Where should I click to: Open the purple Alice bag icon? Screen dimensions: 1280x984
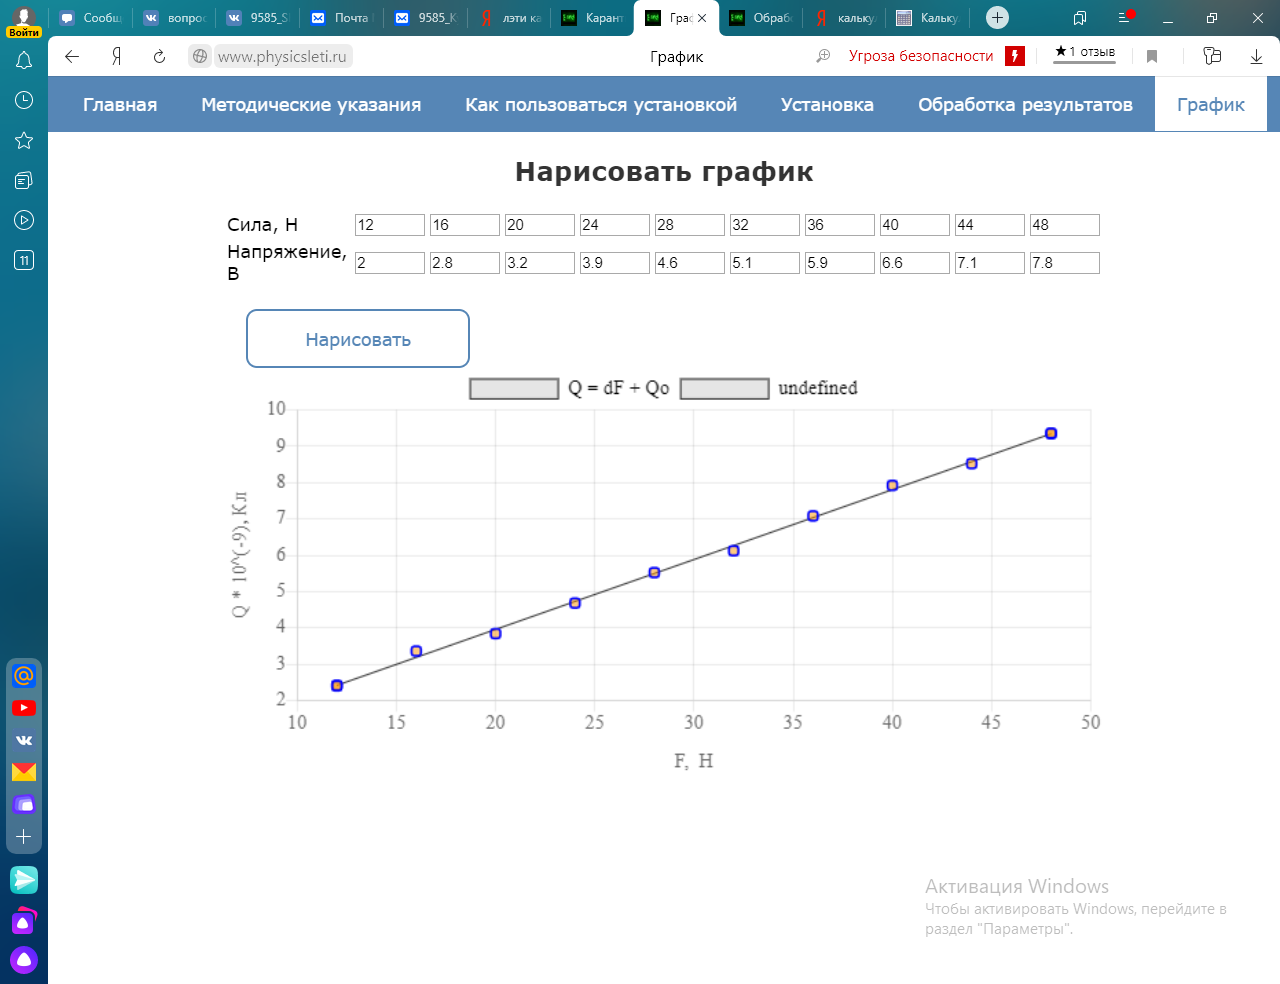pos(24,921)
